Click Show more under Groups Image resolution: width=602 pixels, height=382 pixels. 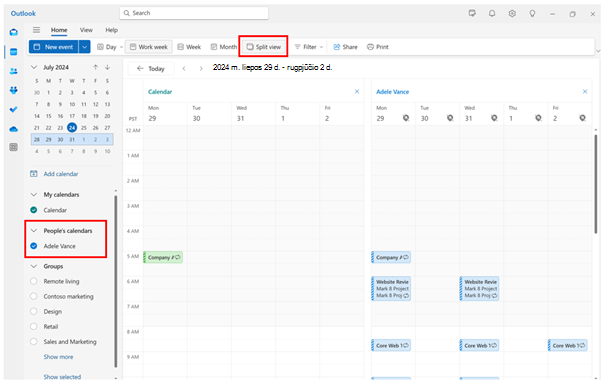point(58,357)
